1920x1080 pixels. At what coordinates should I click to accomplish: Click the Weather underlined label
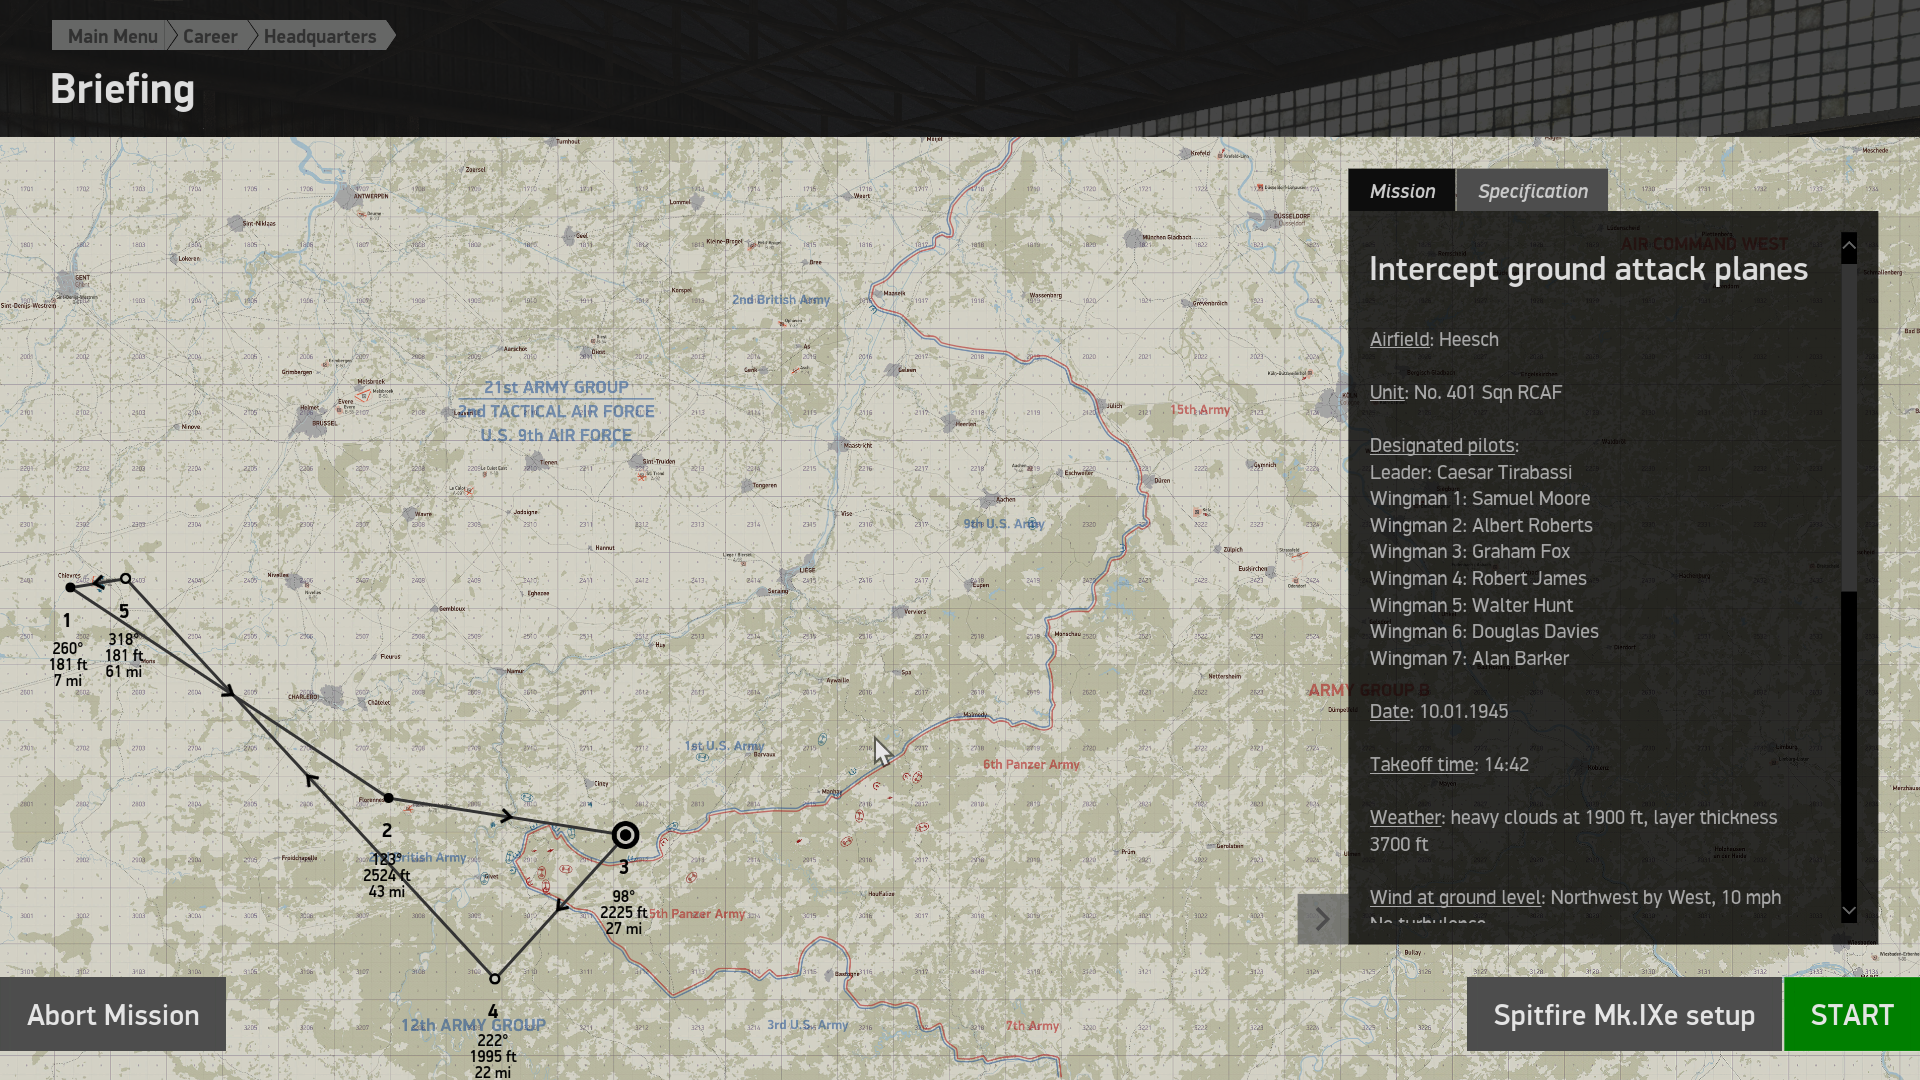1405,818
